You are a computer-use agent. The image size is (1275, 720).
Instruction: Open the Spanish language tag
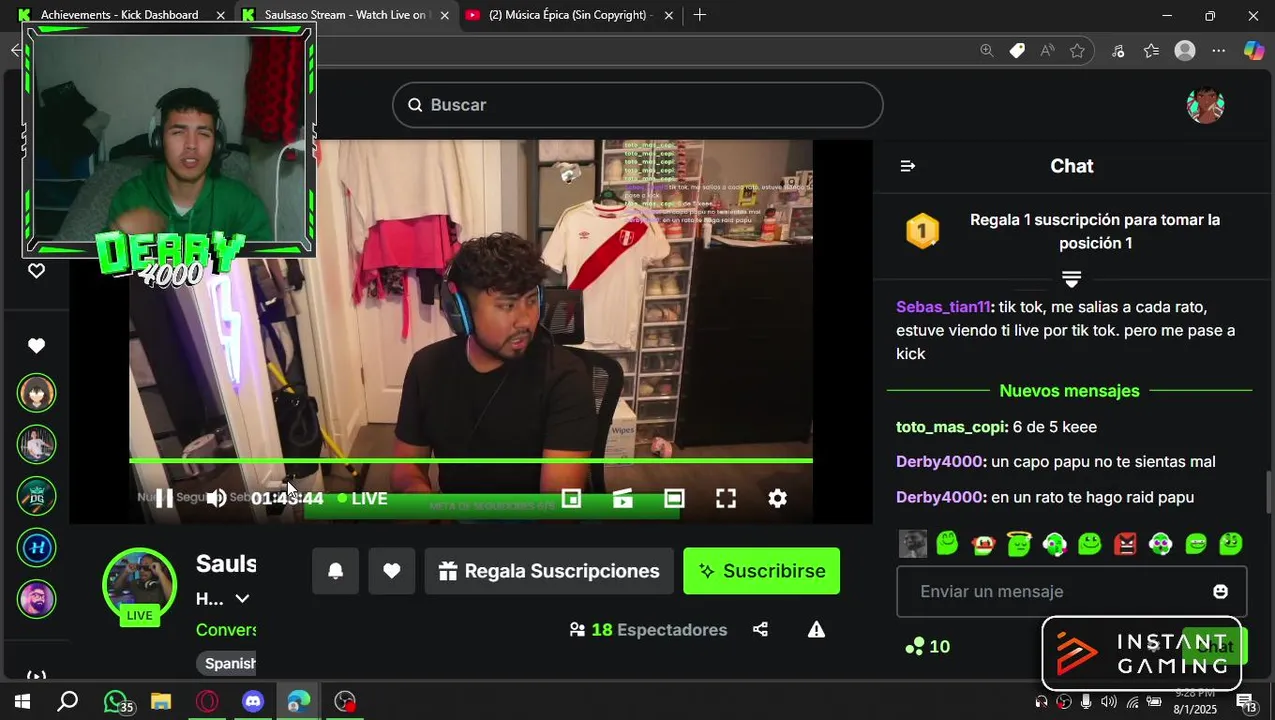tap(230, 663)
